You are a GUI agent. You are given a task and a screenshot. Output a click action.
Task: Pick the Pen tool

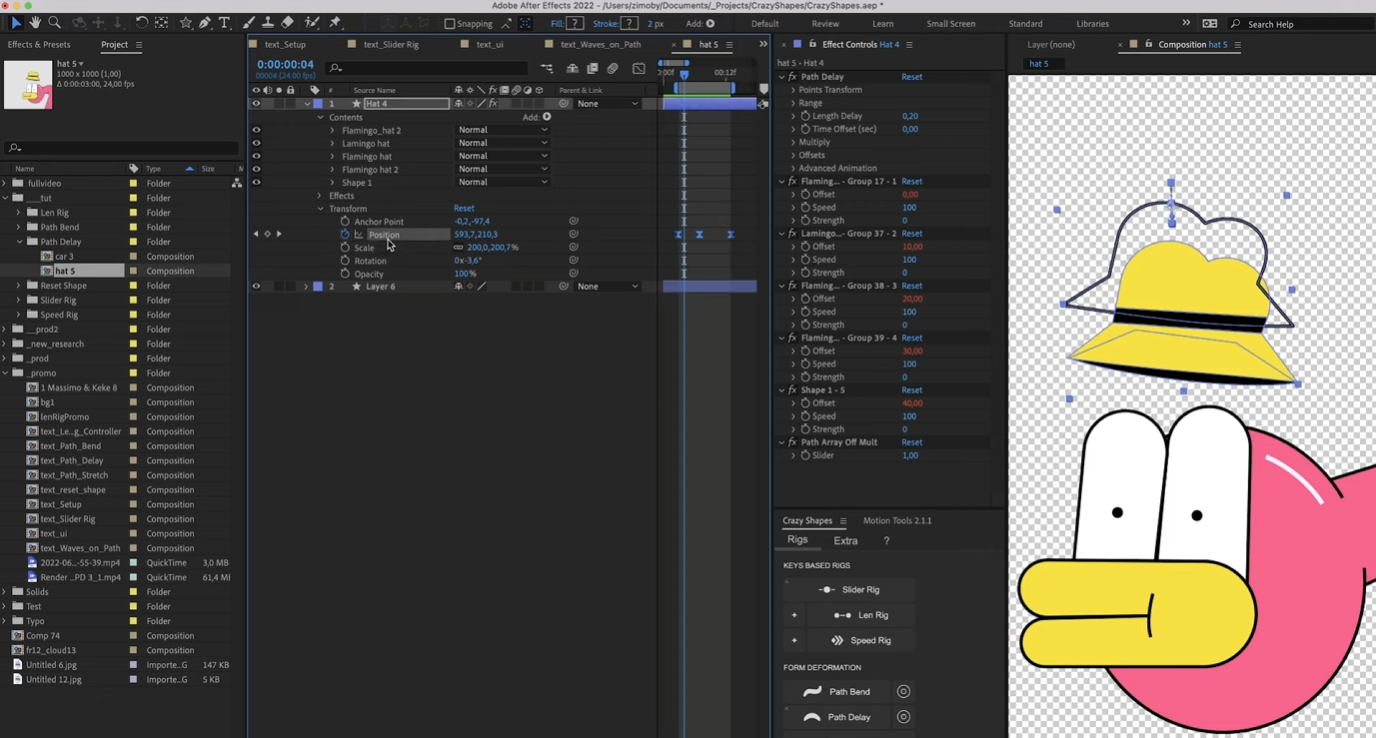[x=206, y=23]
